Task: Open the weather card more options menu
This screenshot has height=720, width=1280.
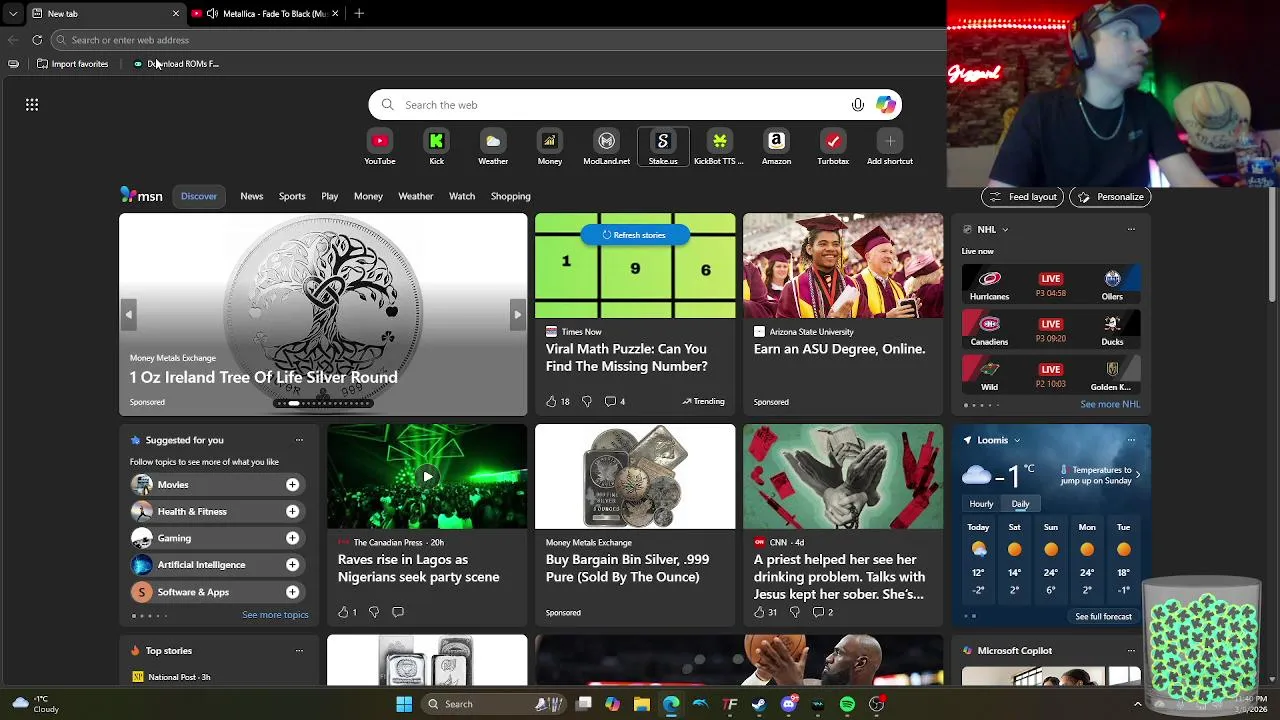Action: click(x=1131, y=440)
